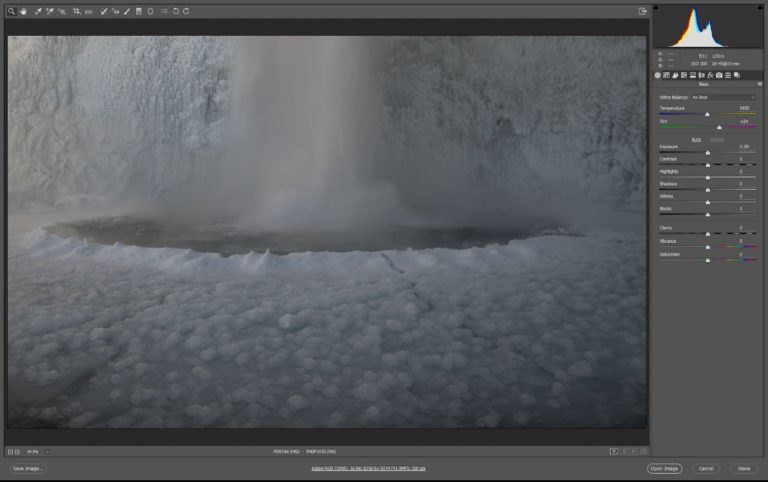Open the Snapshots panel tab
Screen dimensions: 768x482
point(737,75)
